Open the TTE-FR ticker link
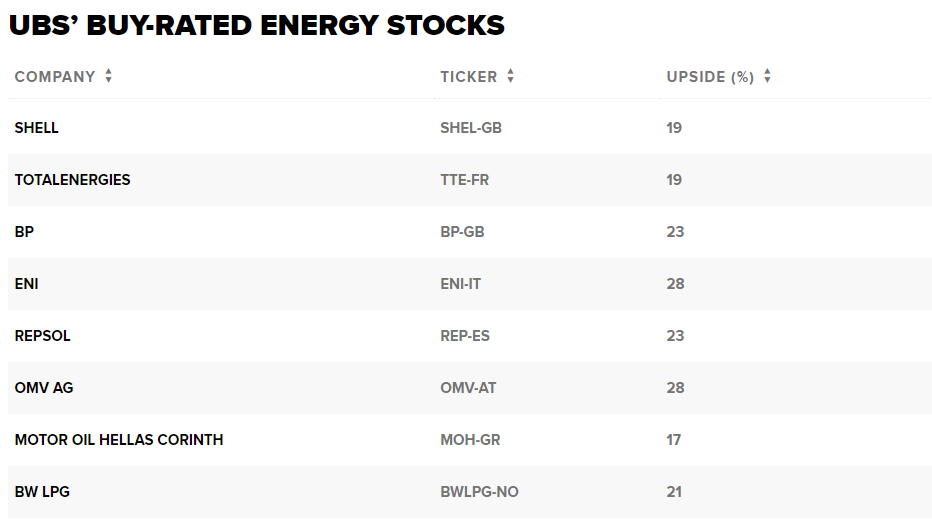This screenshot has width=932, height=524. point(464,180)
